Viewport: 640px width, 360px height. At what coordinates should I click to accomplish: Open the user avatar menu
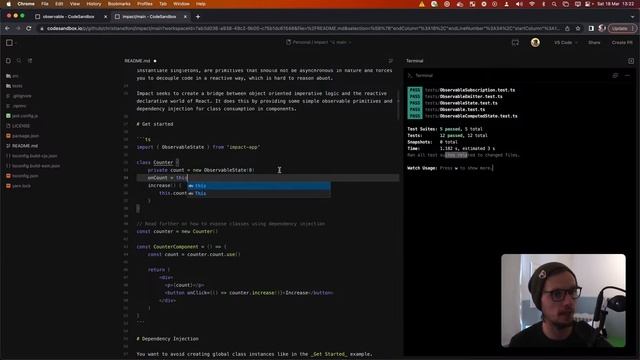(x=535, y=42)
